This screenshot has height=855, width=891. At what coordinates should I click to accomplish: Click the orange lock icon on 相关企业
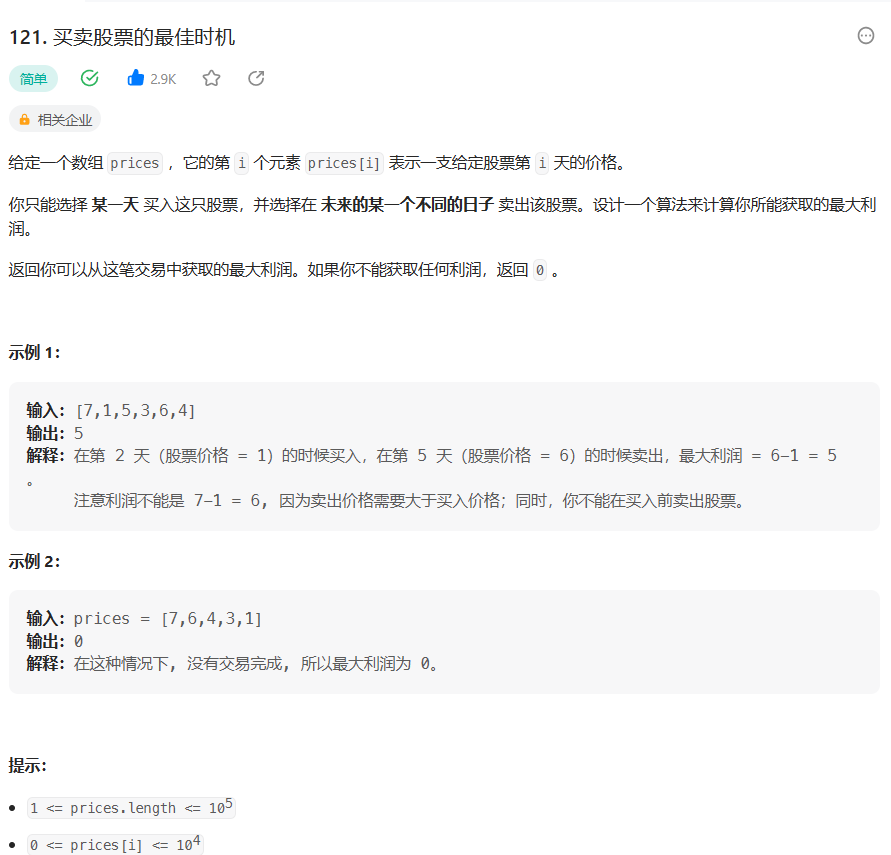(x=24, y=118)
